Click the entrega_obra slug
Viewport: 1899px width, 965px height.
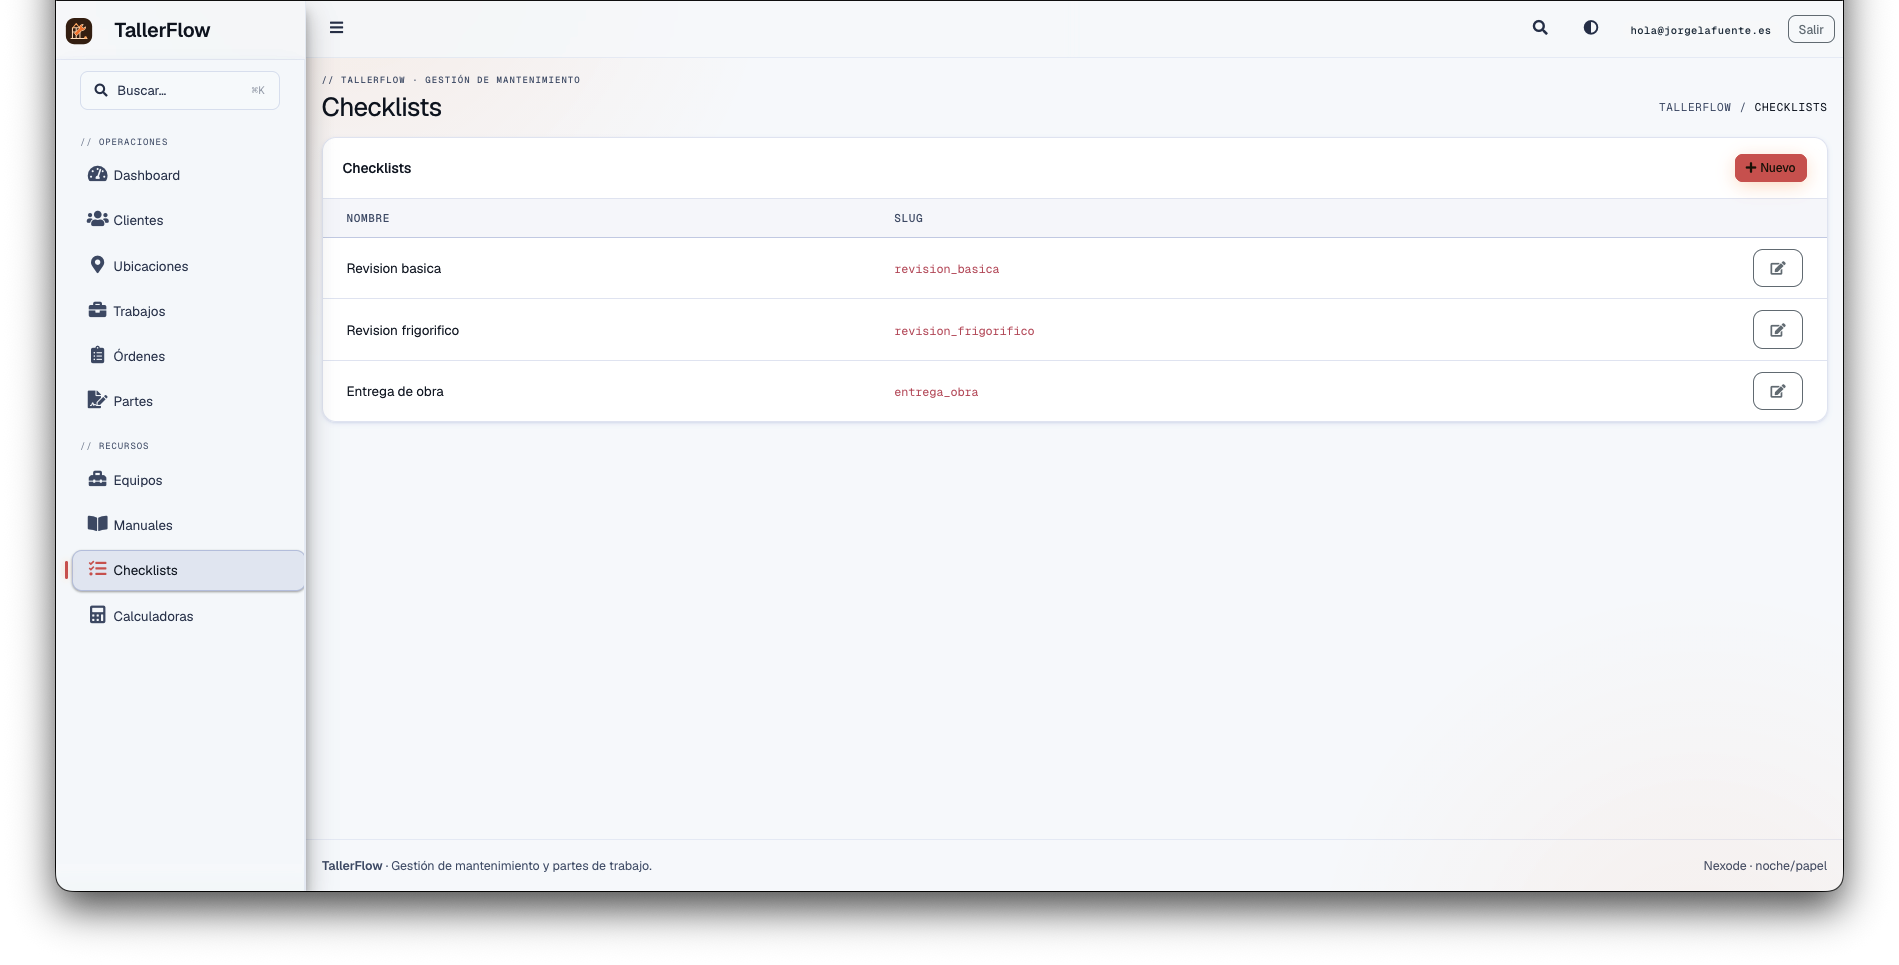936,392
